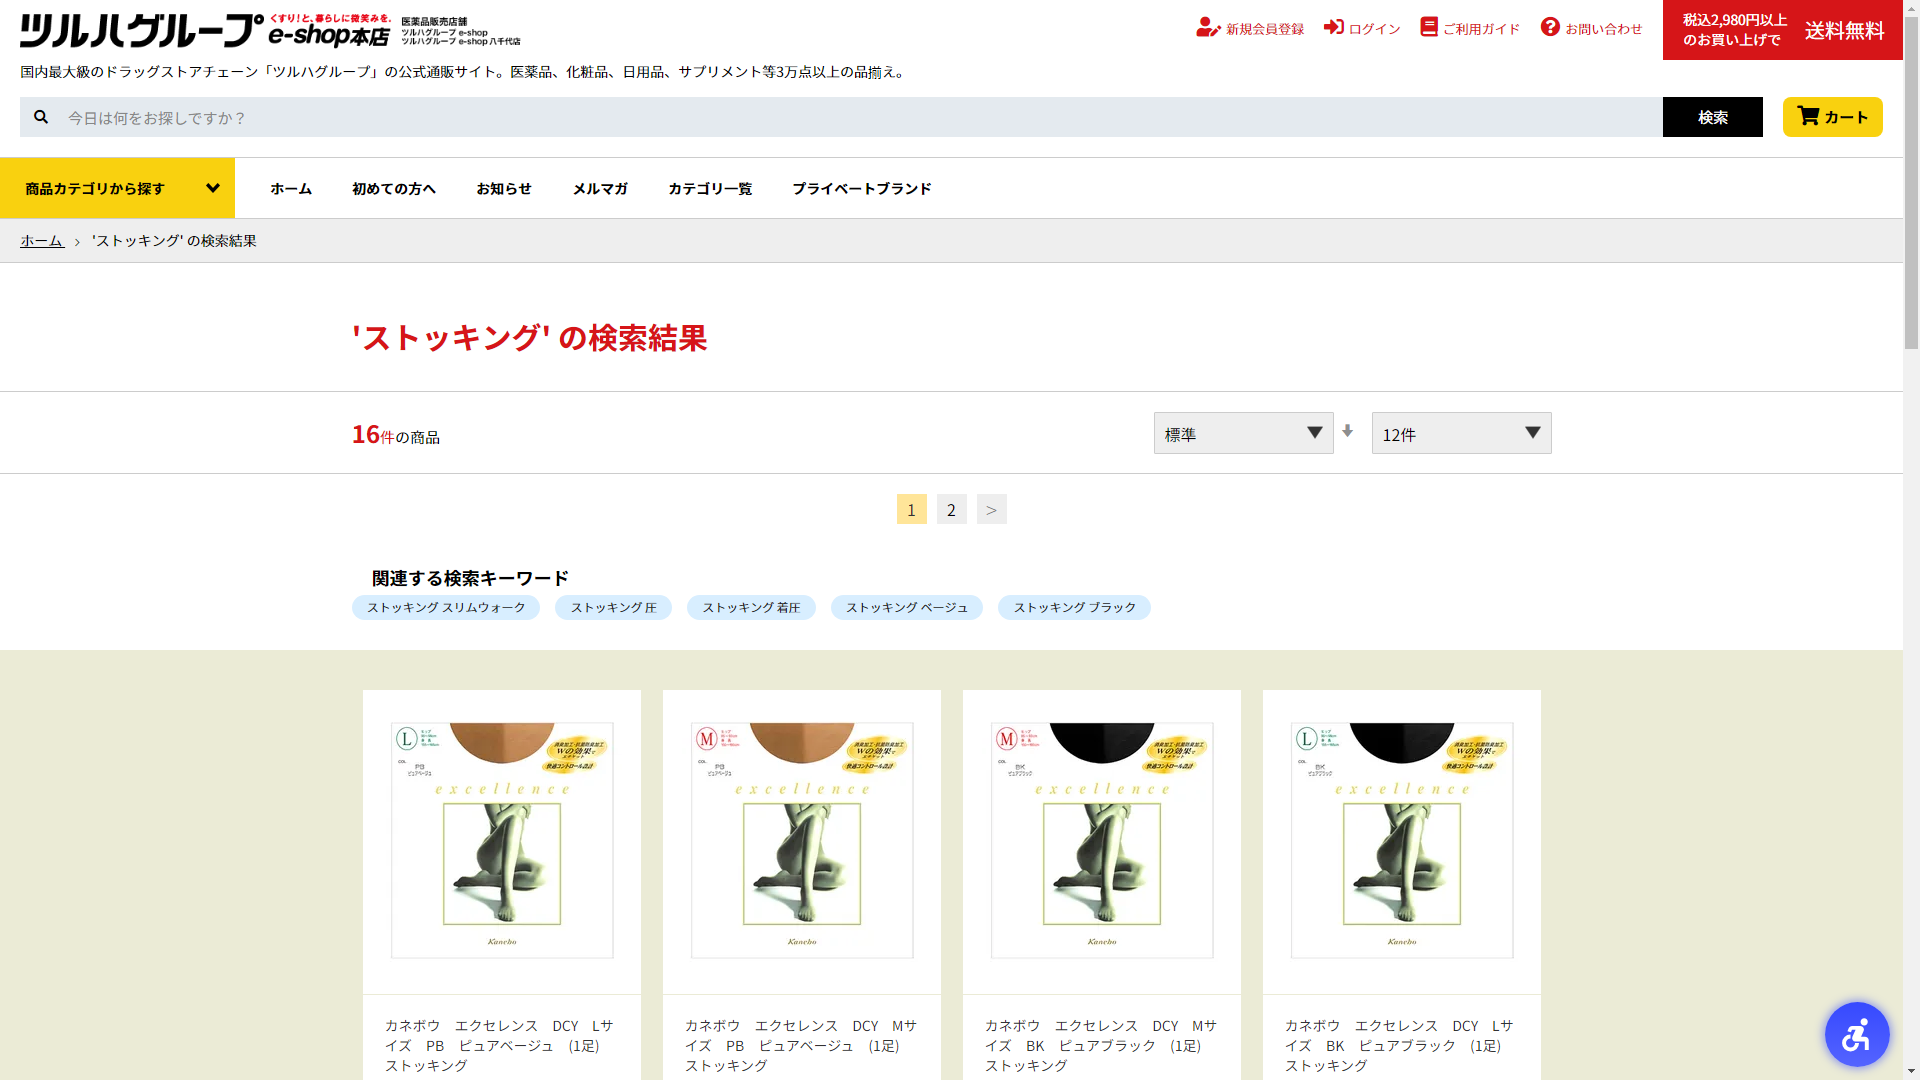
Task: Open カテゴリ一覧 in the navigation bar
Action: click(710, 188)
